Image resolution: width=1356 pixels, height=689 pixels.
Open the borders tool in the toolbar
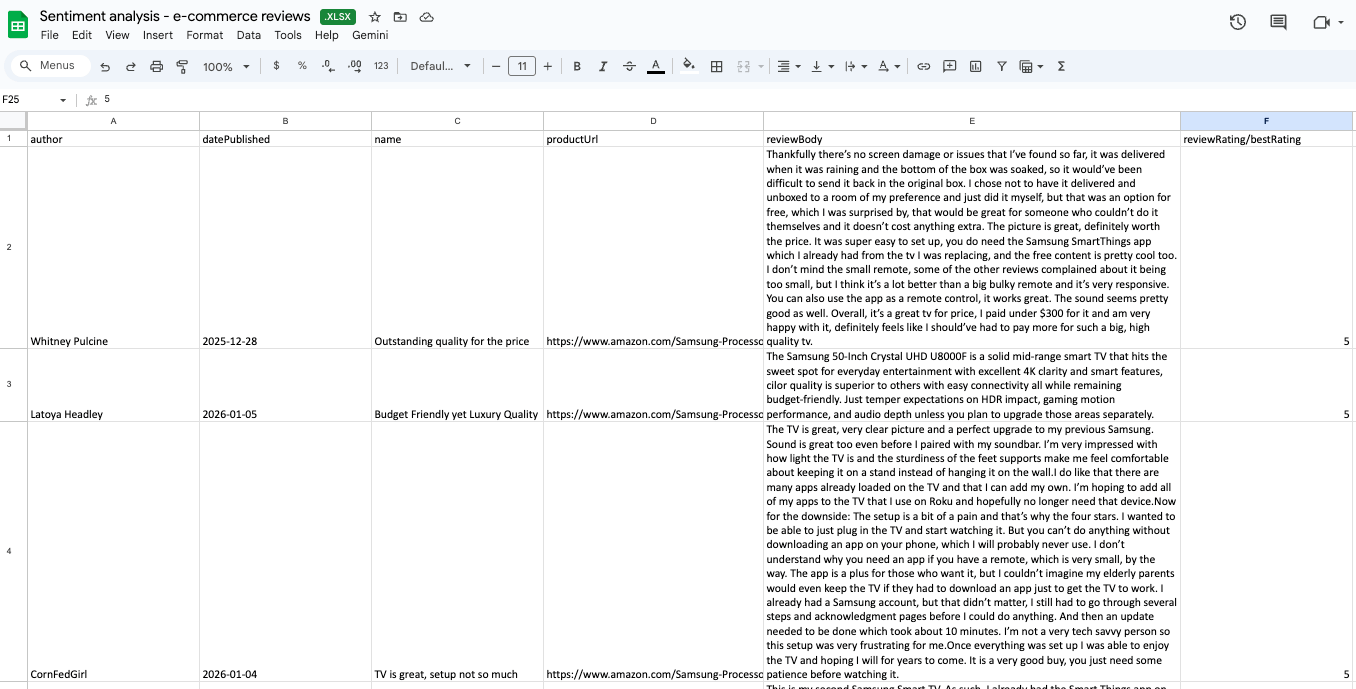click(716, 66)
